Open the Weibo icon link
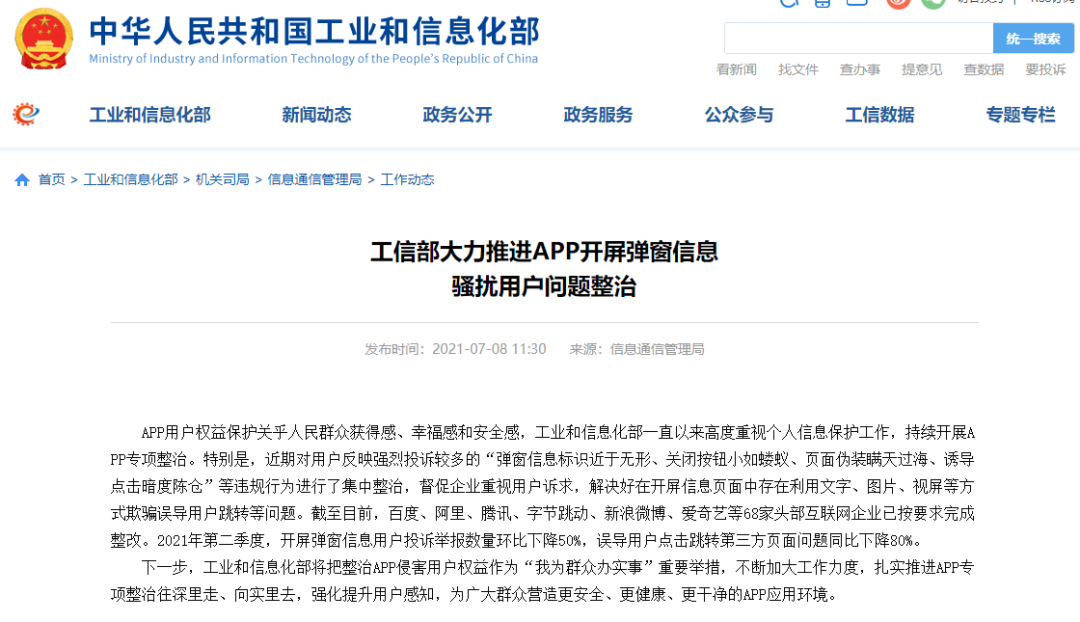Viewport: 1080px width, 622px height. (898, 3)
